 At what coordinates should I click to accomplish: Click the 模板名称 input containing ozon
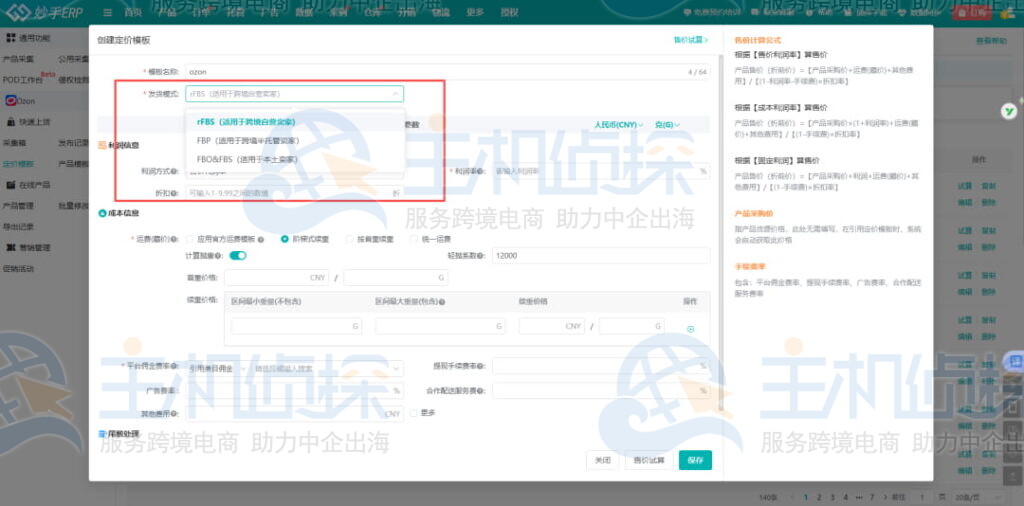click(x=448, y=72)
